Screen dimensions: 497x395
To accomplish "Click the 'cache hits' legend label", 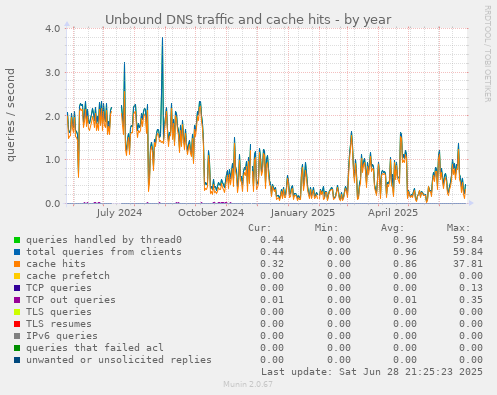I will coord(56,264).
